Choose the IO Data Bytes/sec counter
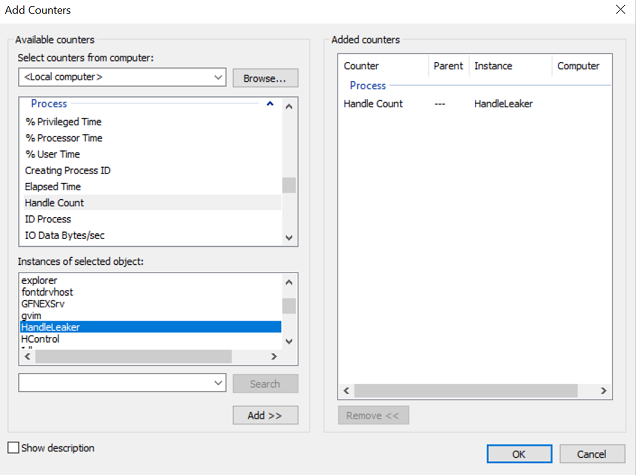The width and height of the screenshot is (636, 475). point(65,235)
